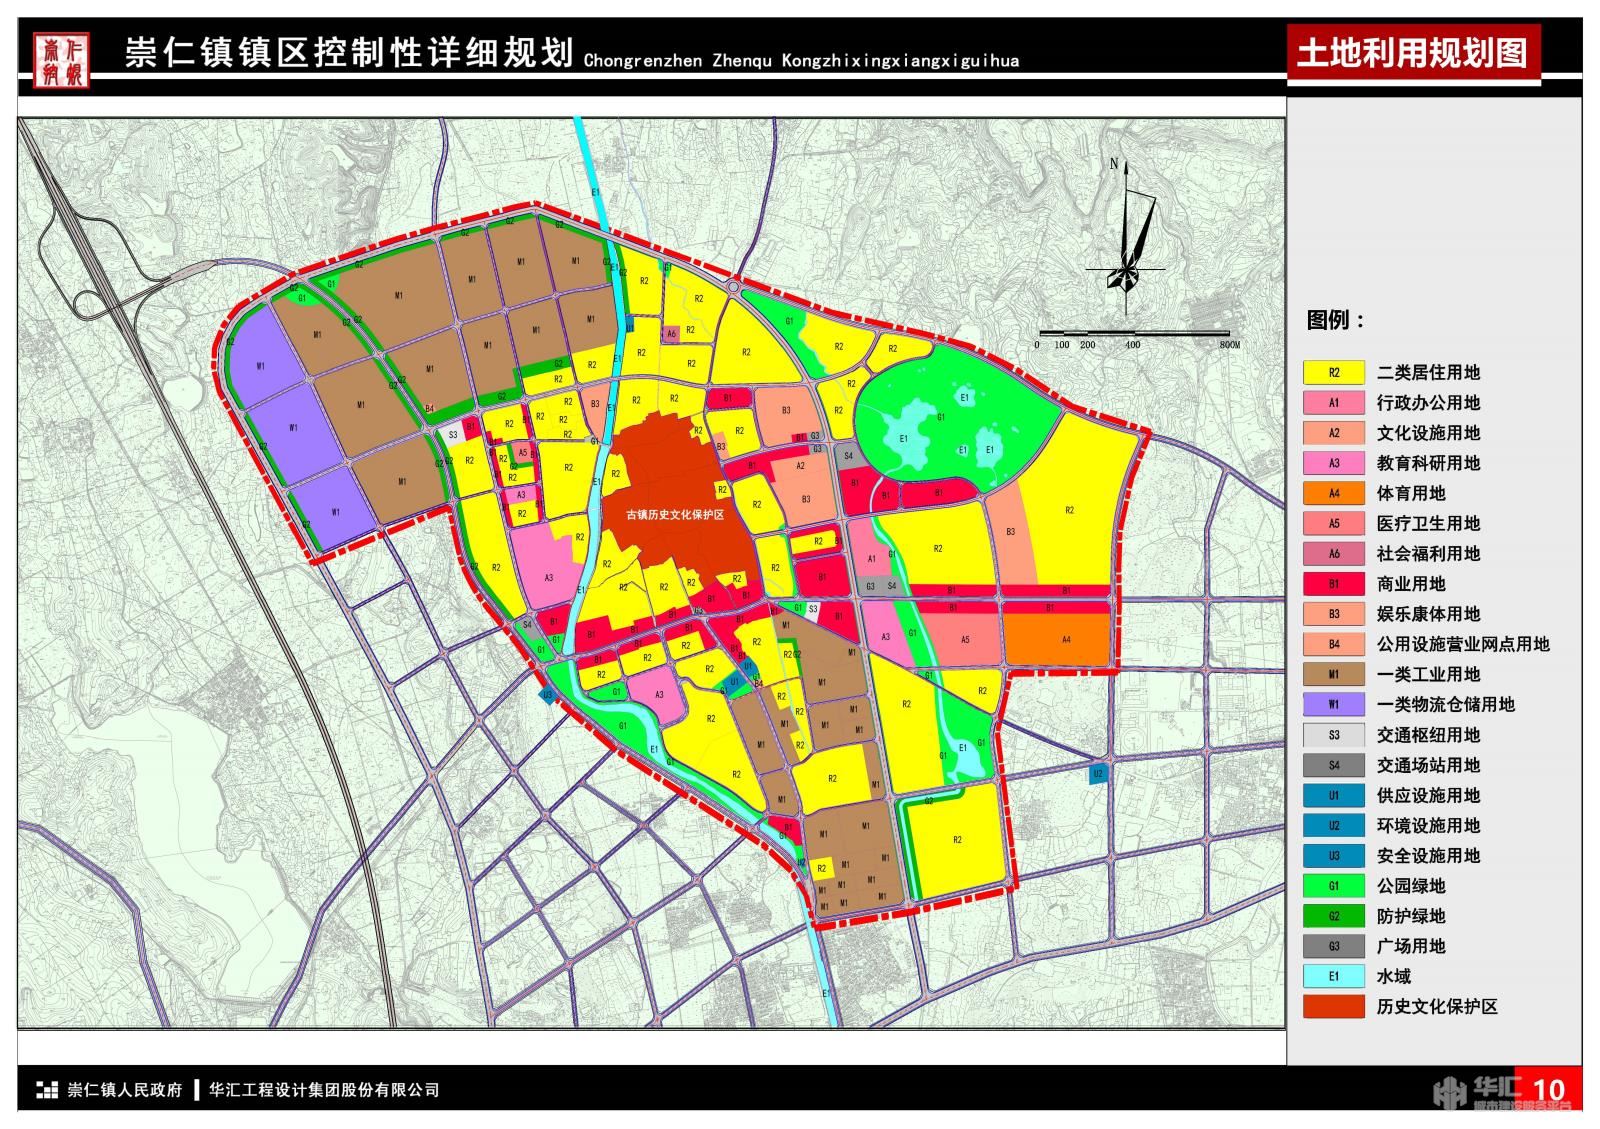The height and width of the screenshot is (1129, 1600).
Task: Click the red seal logo in header
Action: (x=61, y=61)
